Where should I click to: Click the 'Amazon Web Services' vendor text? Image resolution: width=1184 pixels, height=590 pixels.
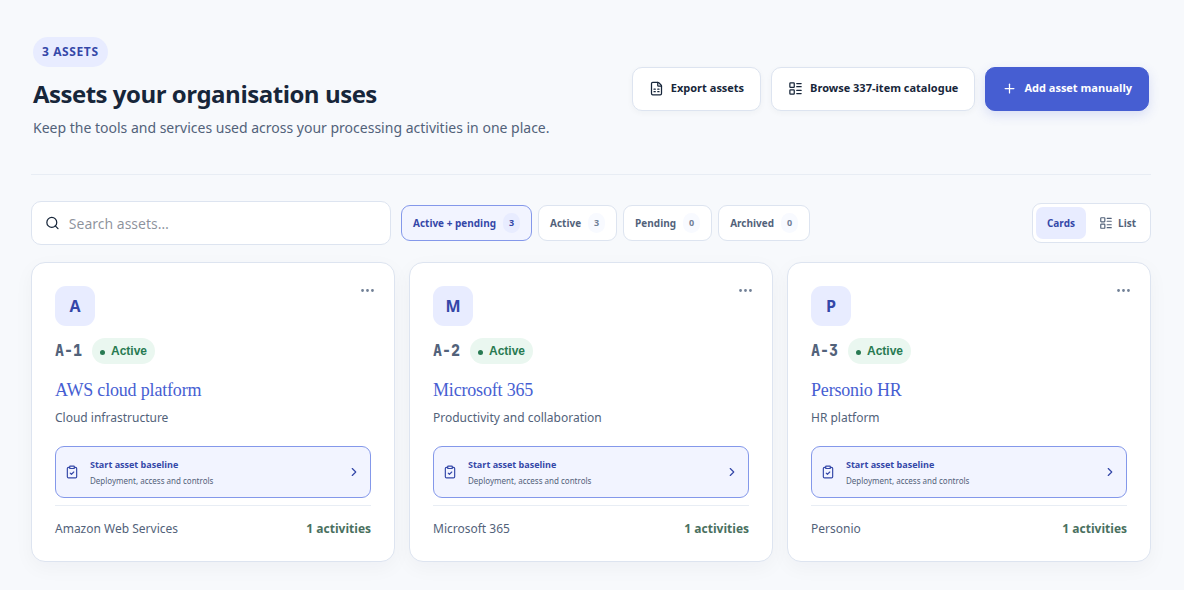[x=116, y=529]
